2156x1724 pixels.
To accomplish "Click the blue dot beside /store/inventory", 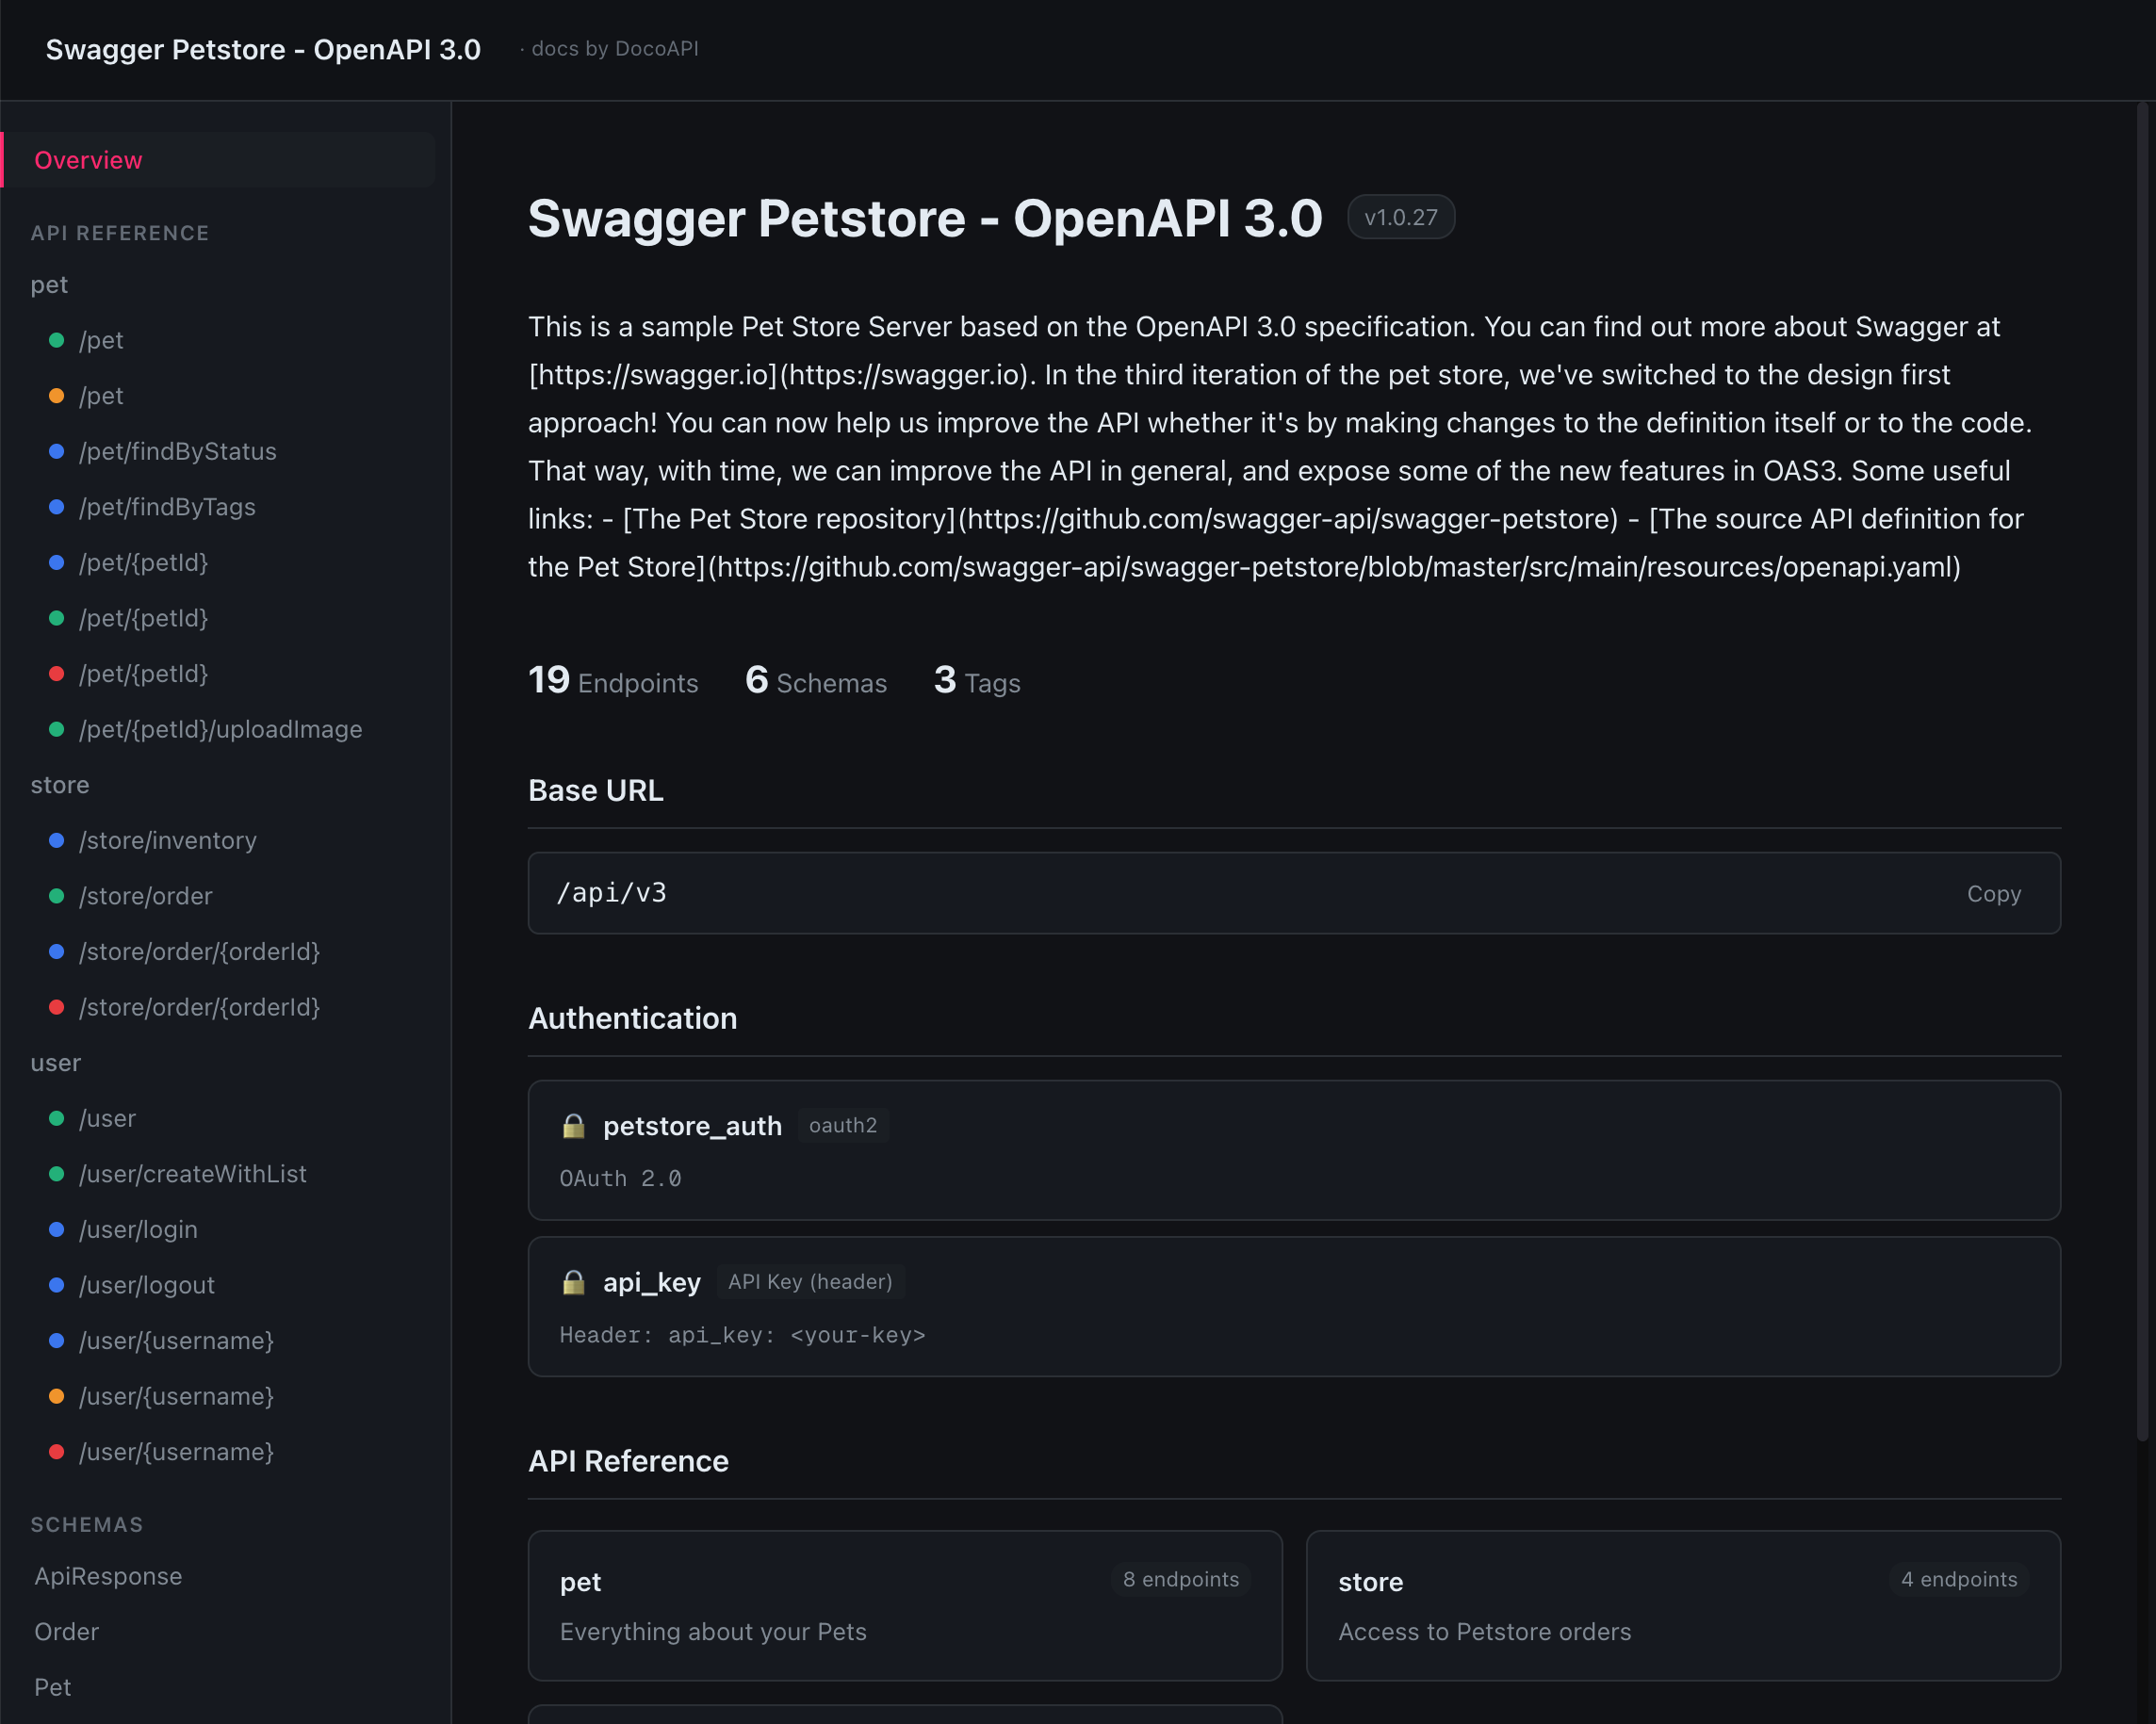I will tap(57, 841).
